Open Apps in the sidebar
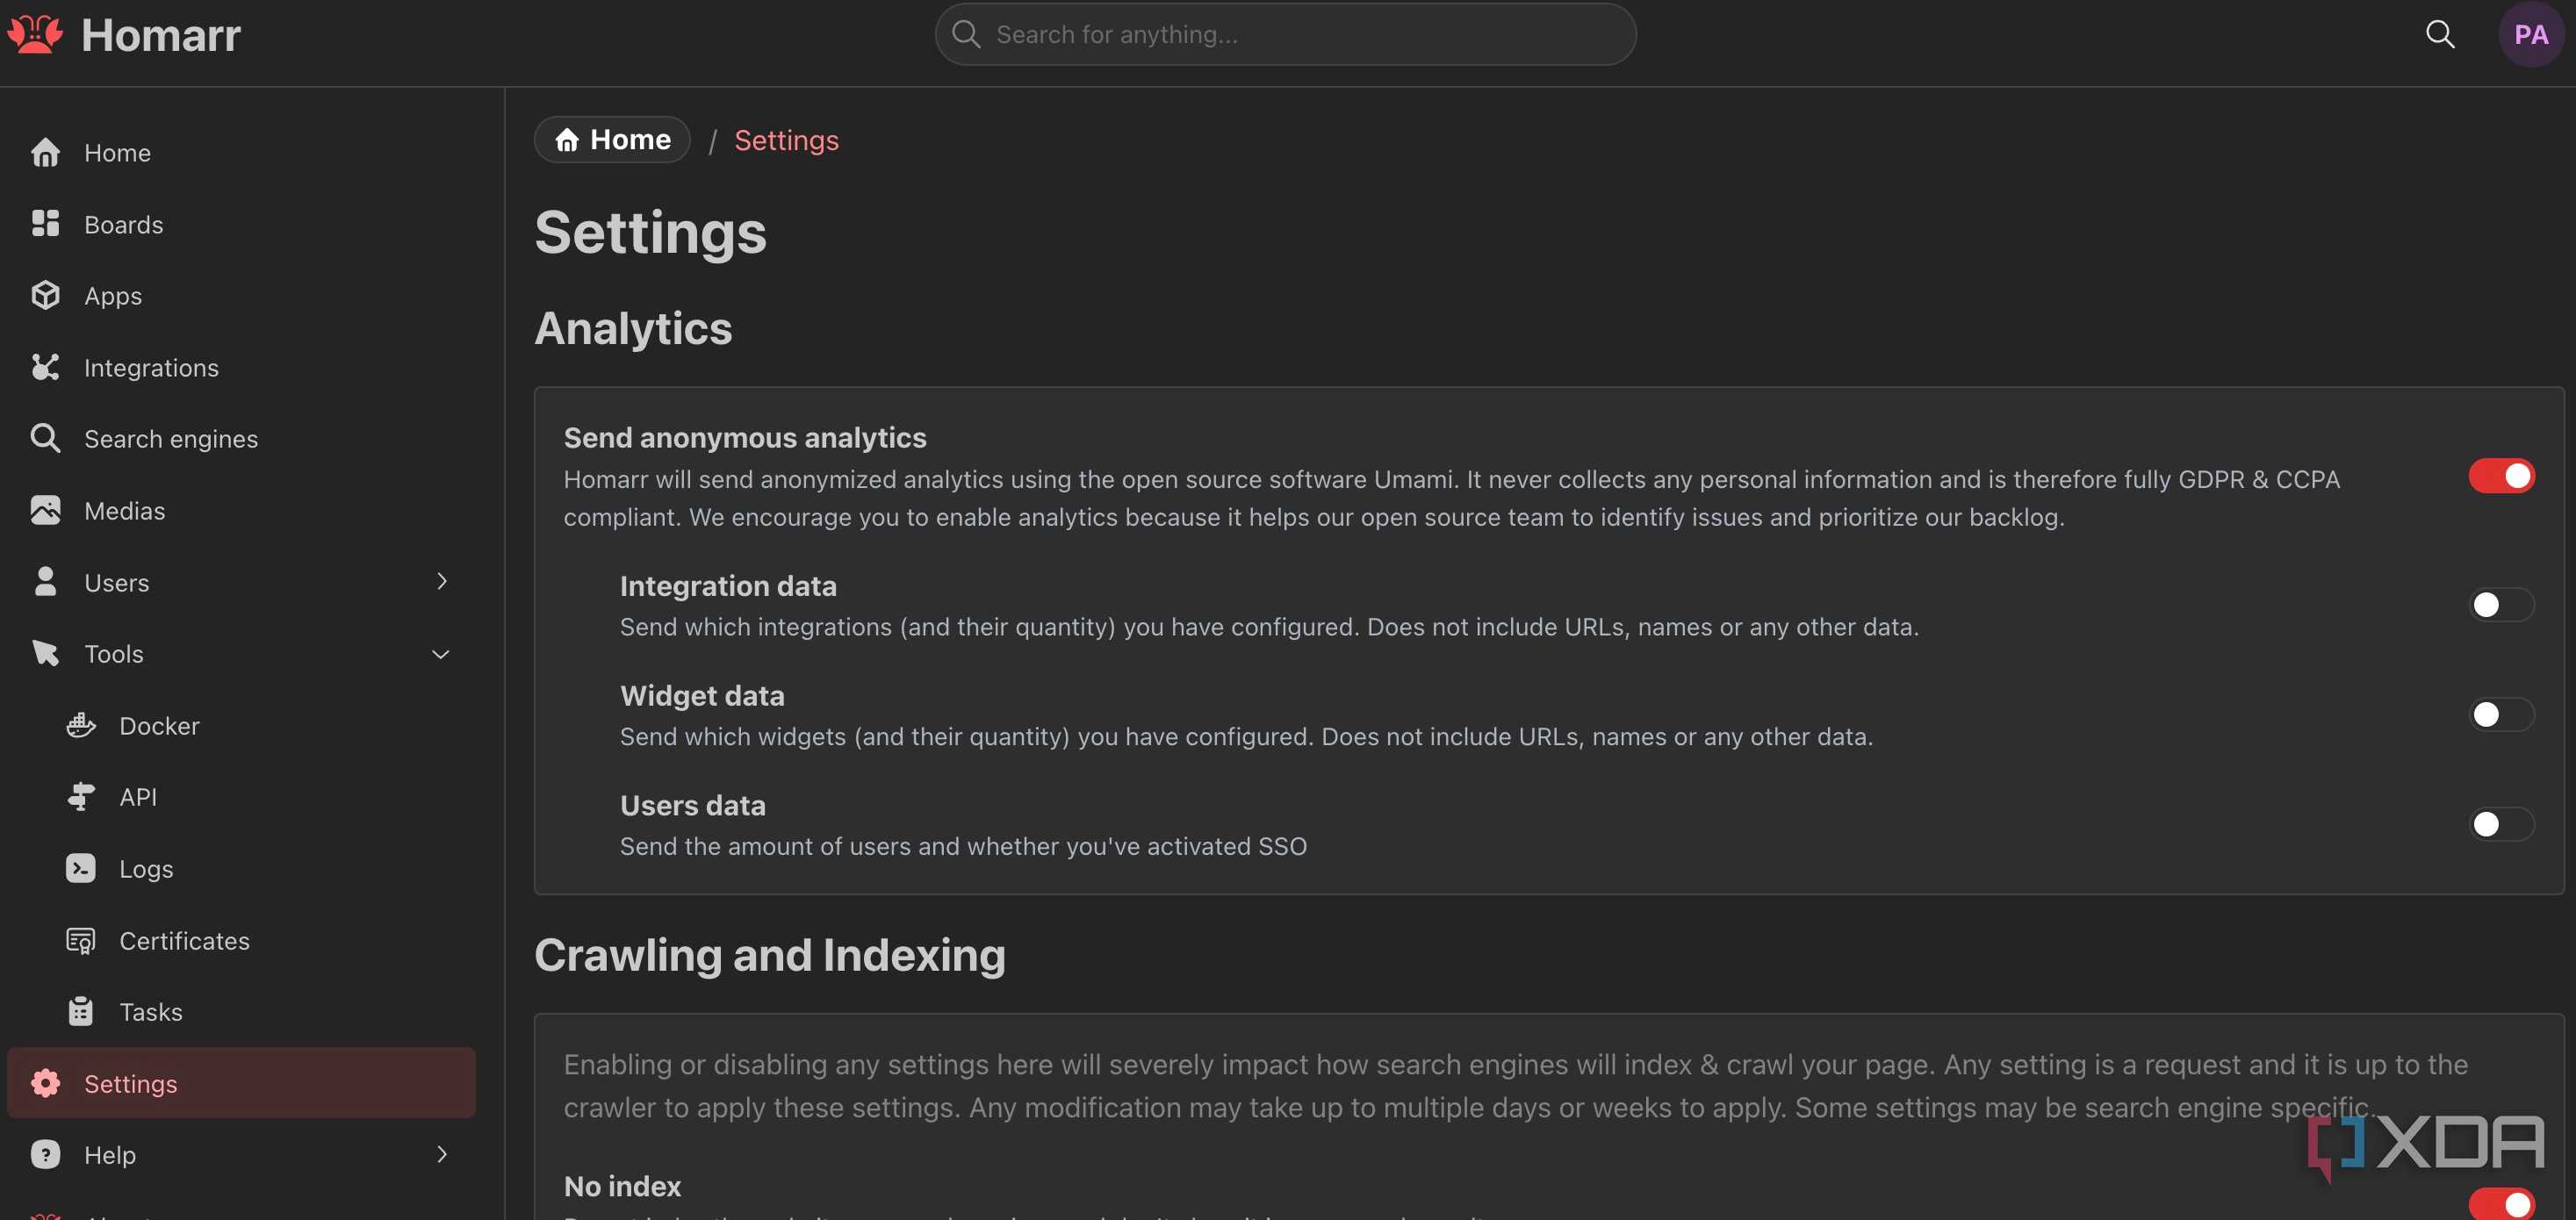This screenshot has width=2576, height=1220. click(x=241, y=296)
